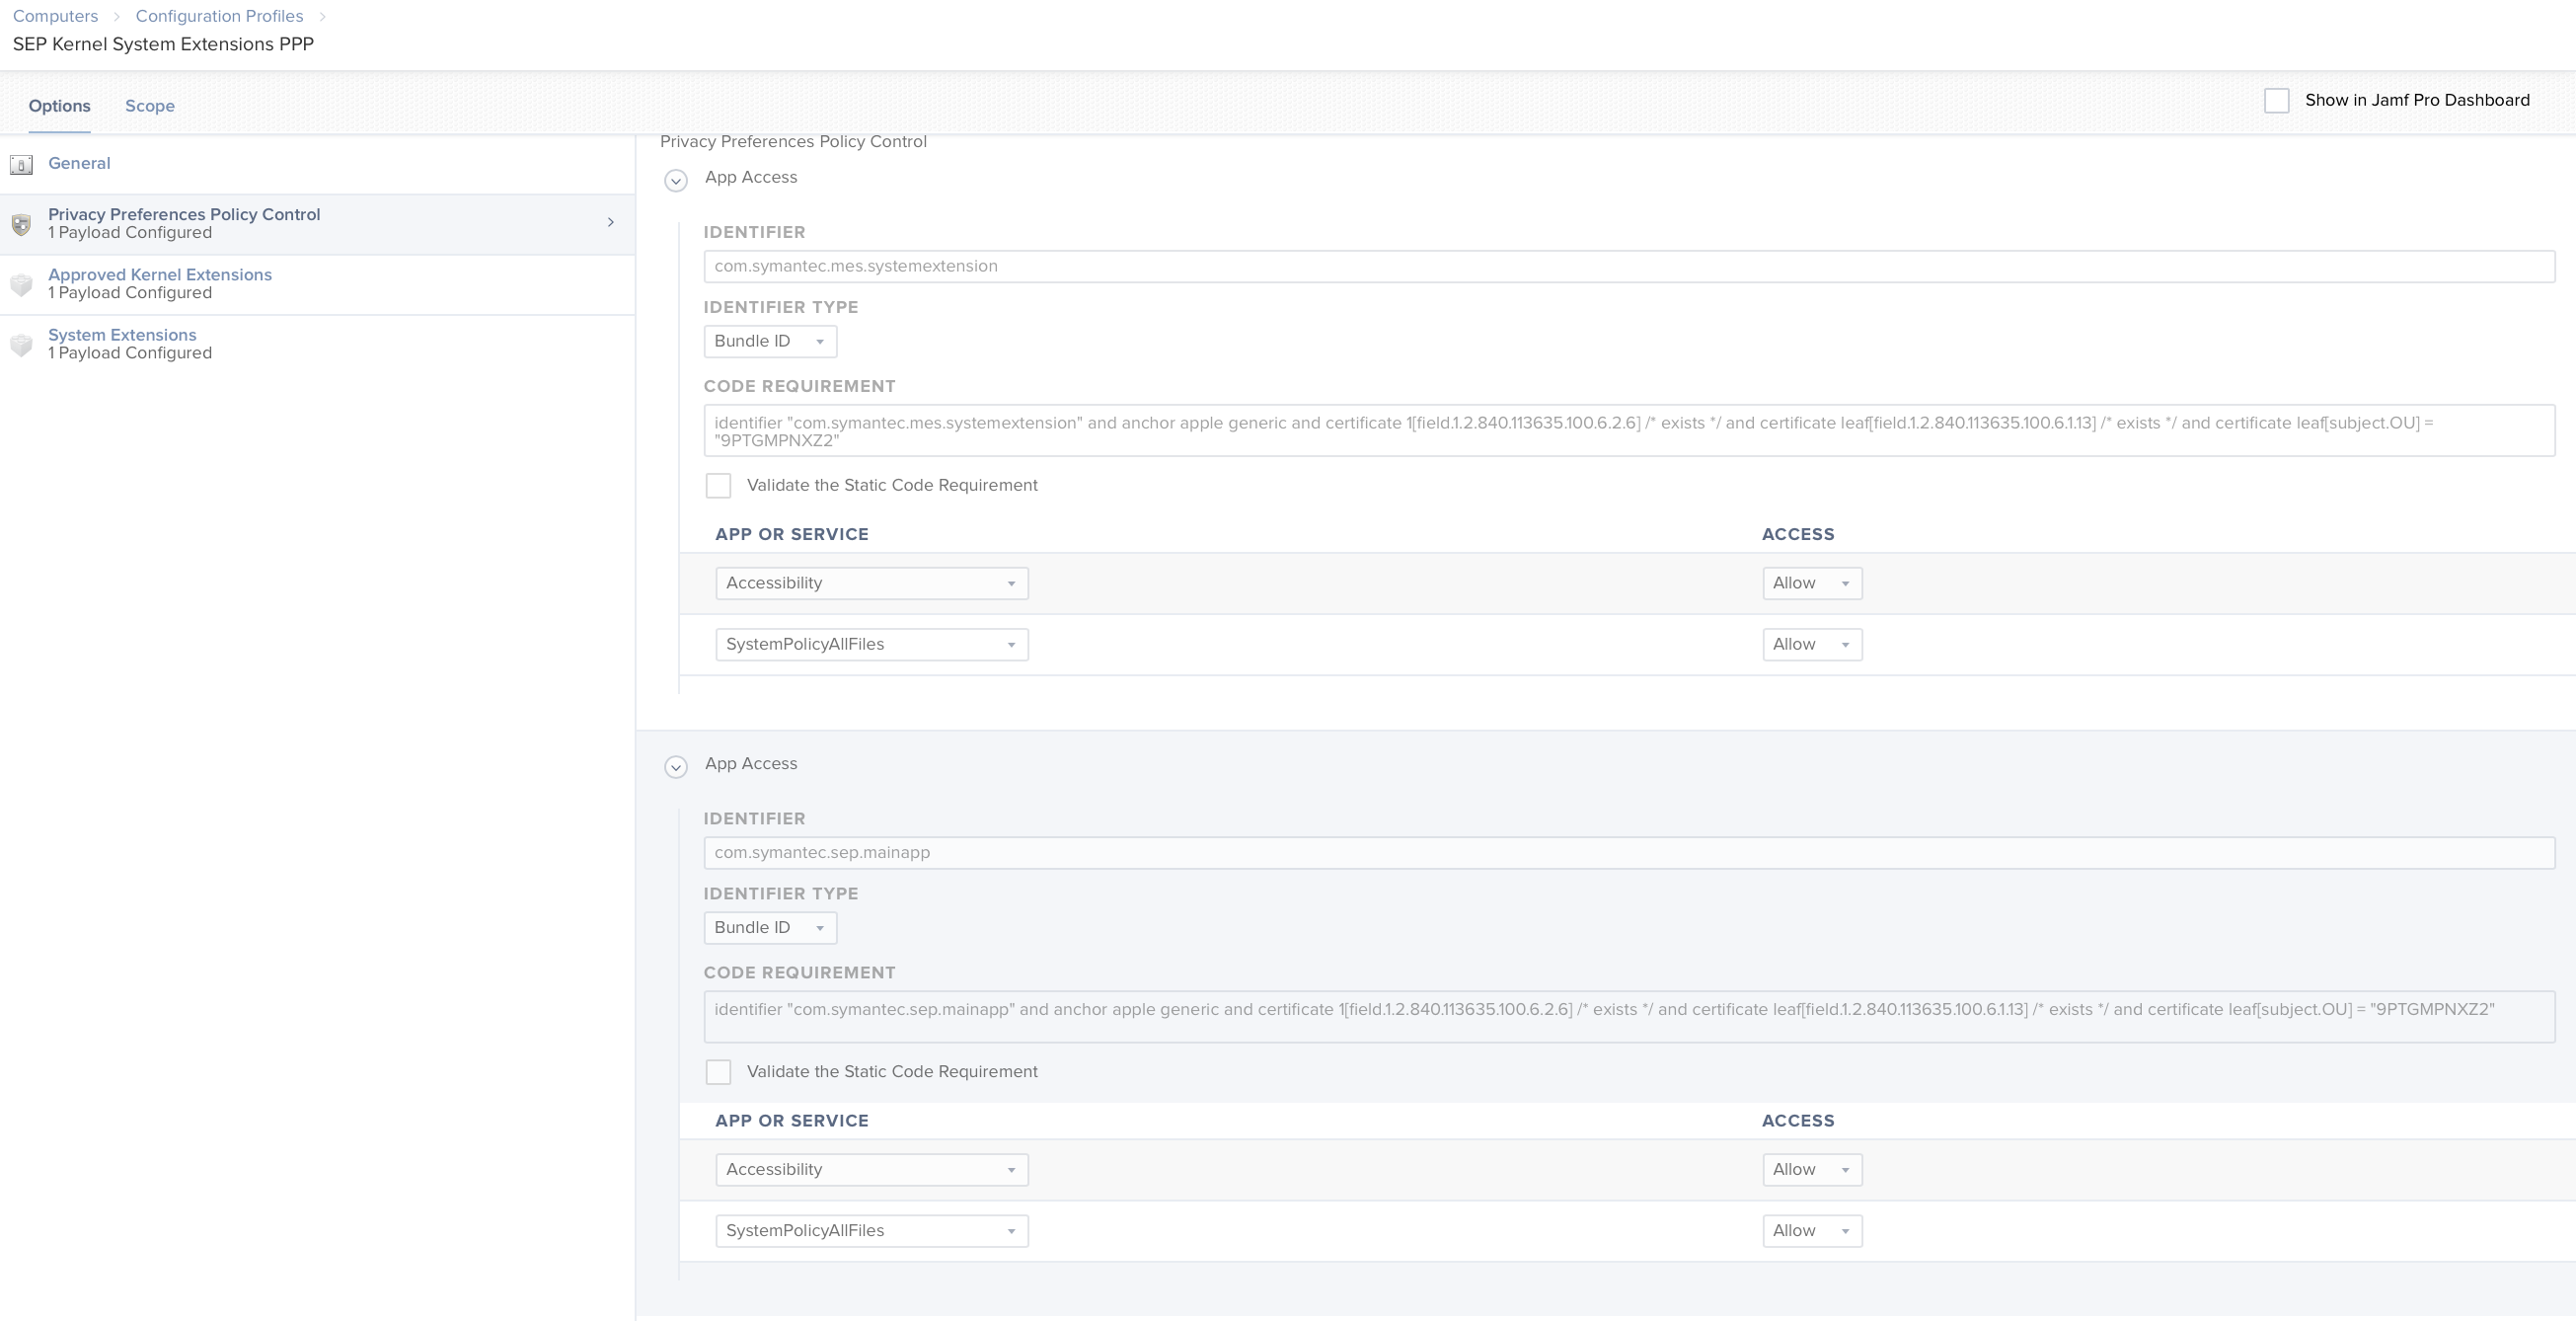Open Identifier Type dropdown for systemextension
Viewport: 2576px width, 1321px height.
[770, 341]
